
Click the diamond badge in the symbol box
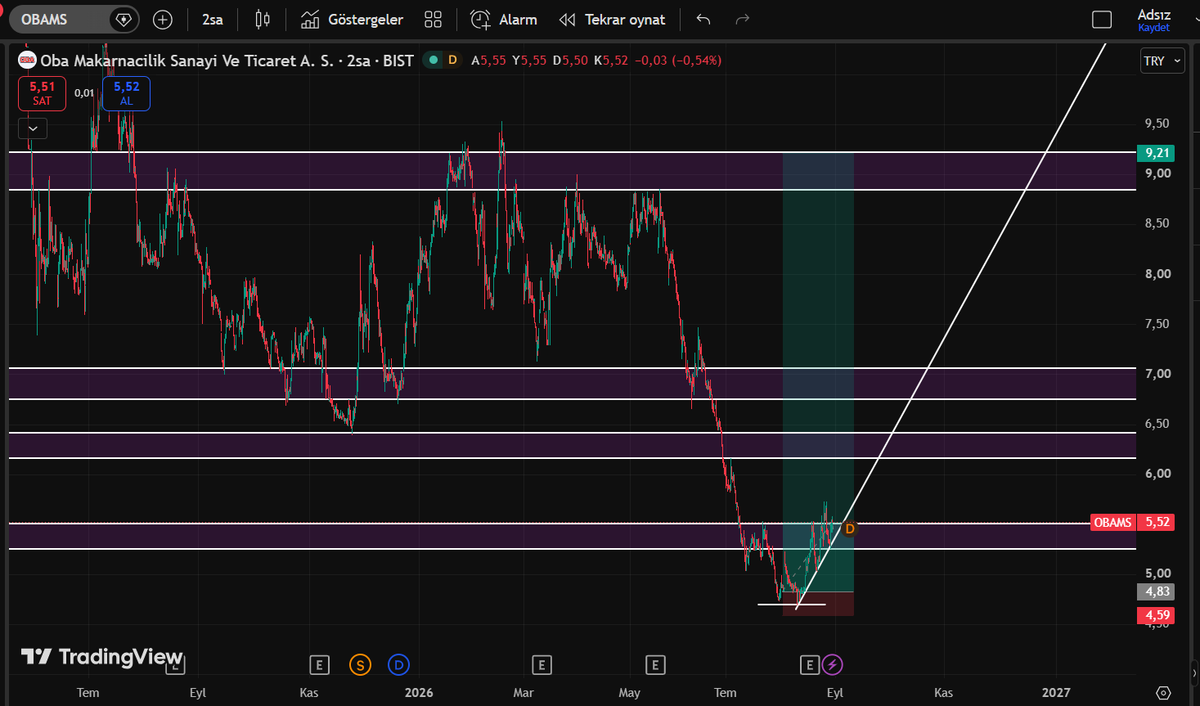123,19
